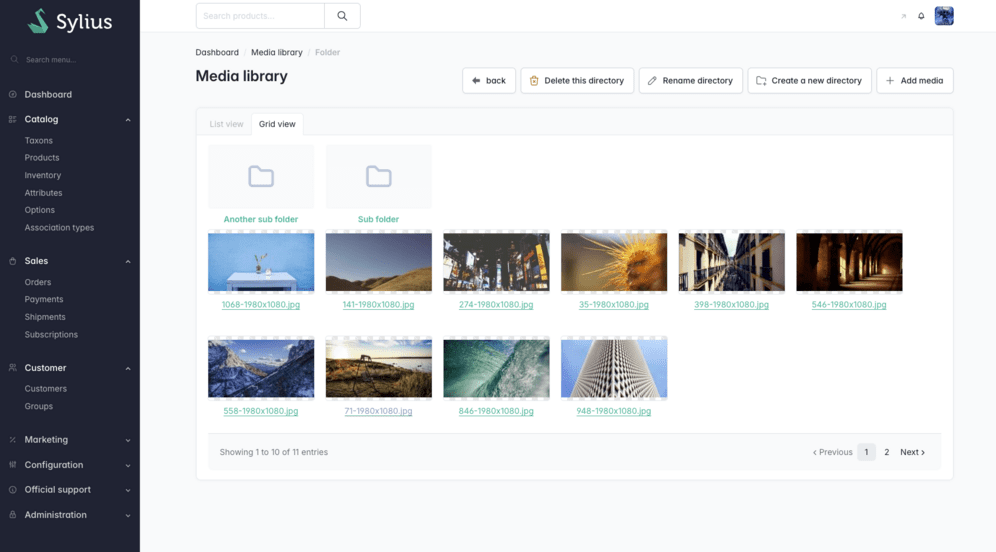Open the Sub folder icon
The width and height of the screenshot is (996, 552).
(379, 177)
